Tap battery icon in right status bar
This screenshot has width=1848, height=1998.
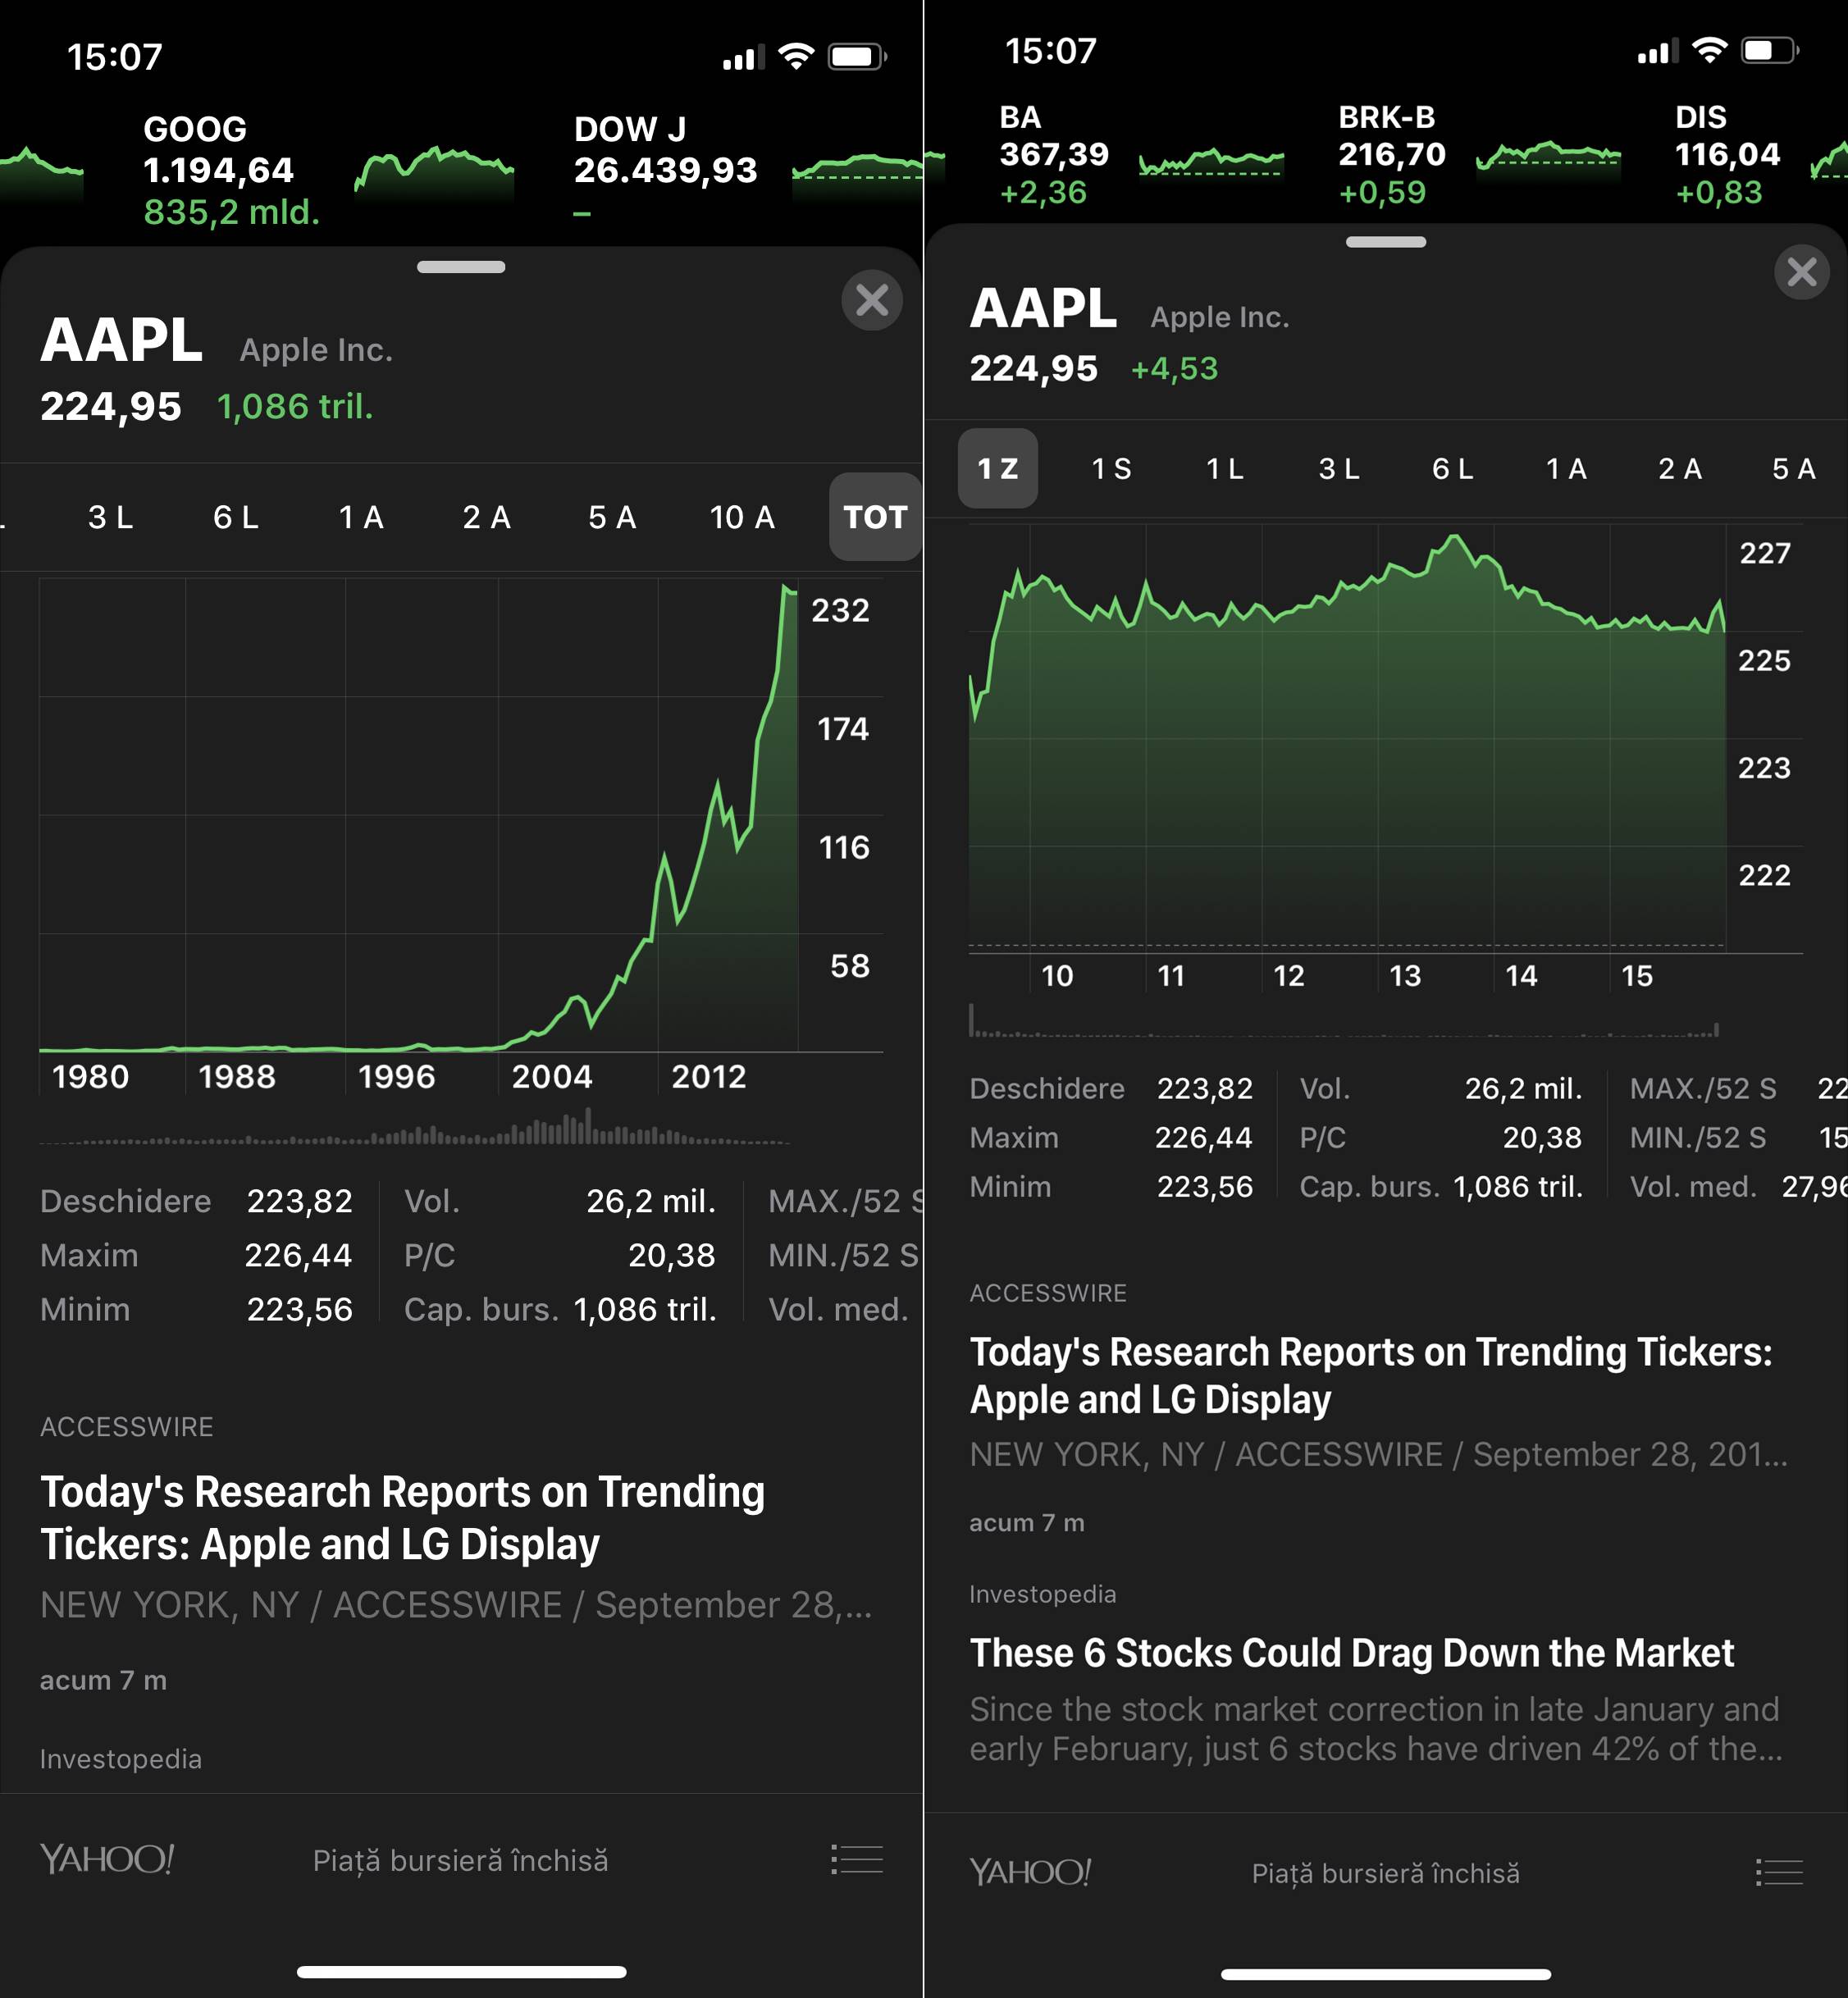1769,50
